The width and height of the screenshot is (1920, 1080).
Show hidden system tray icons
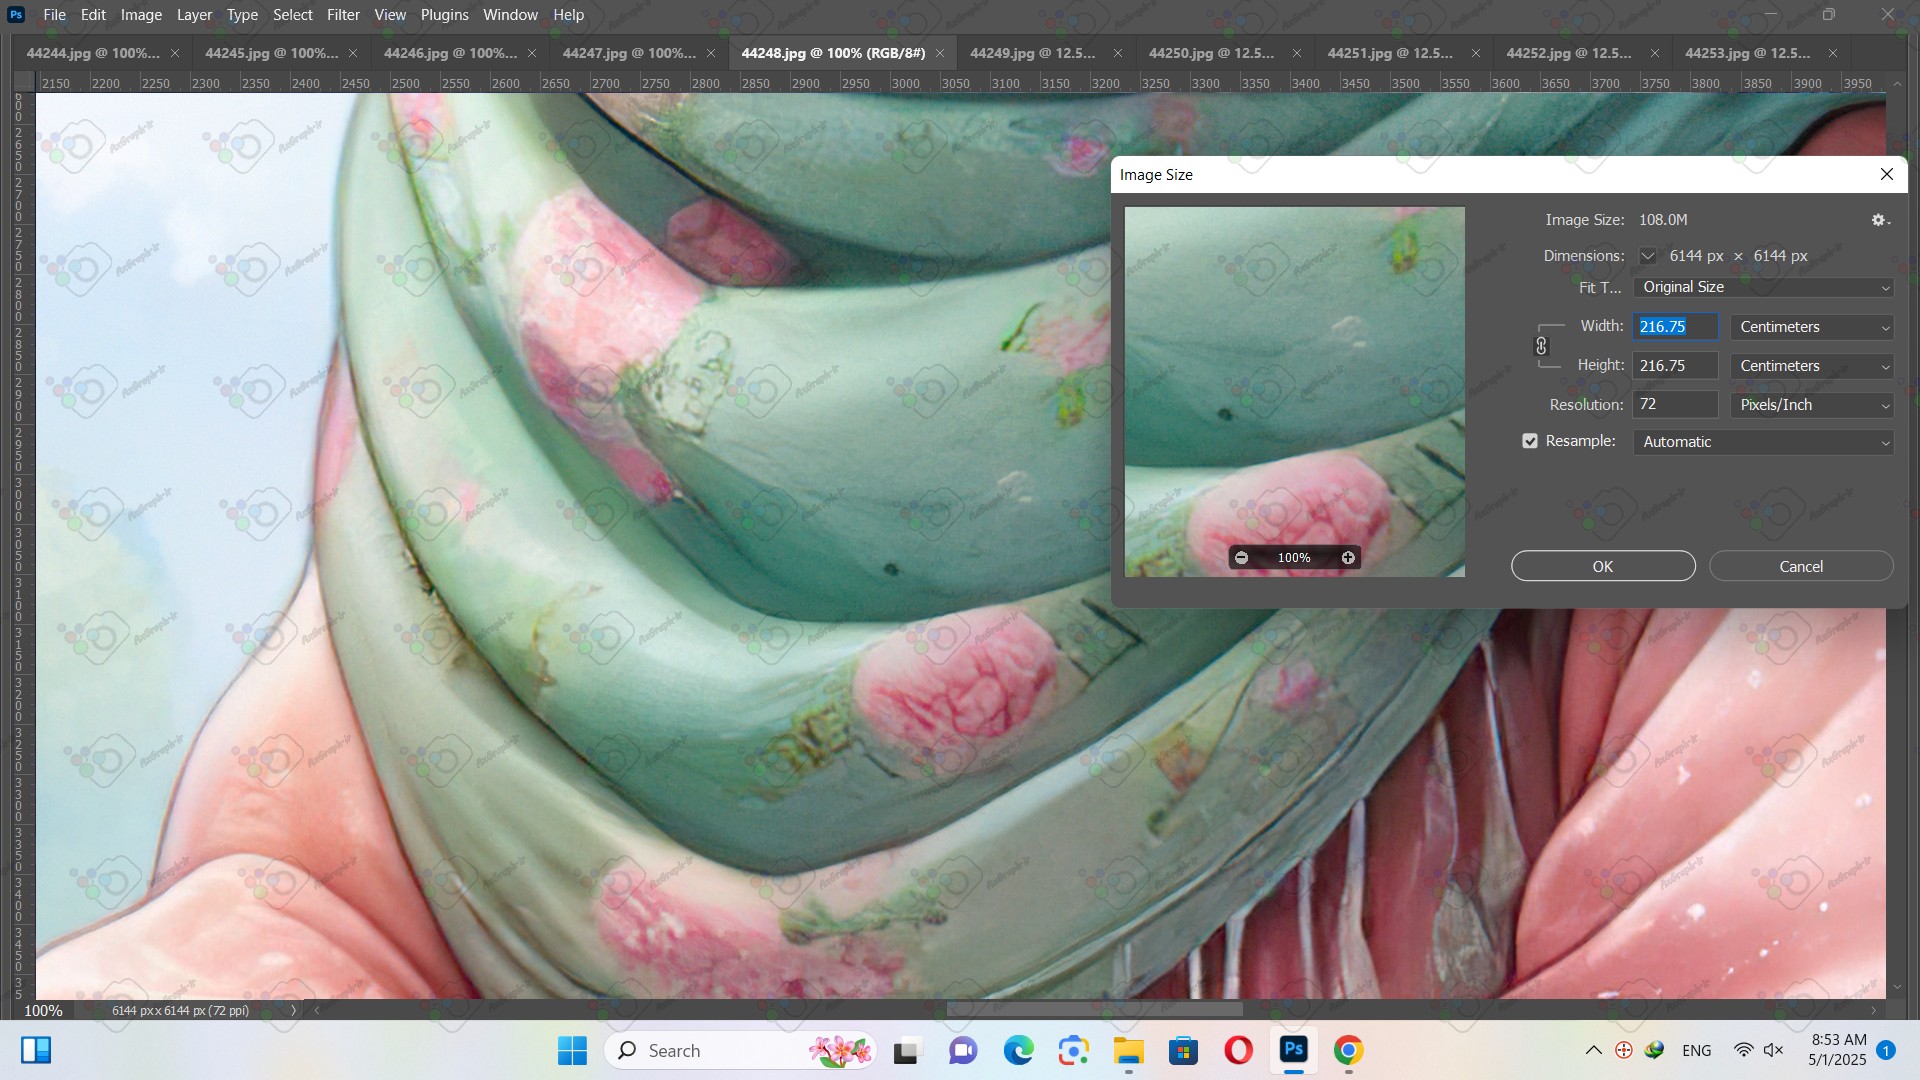tap(1593, 1050)
